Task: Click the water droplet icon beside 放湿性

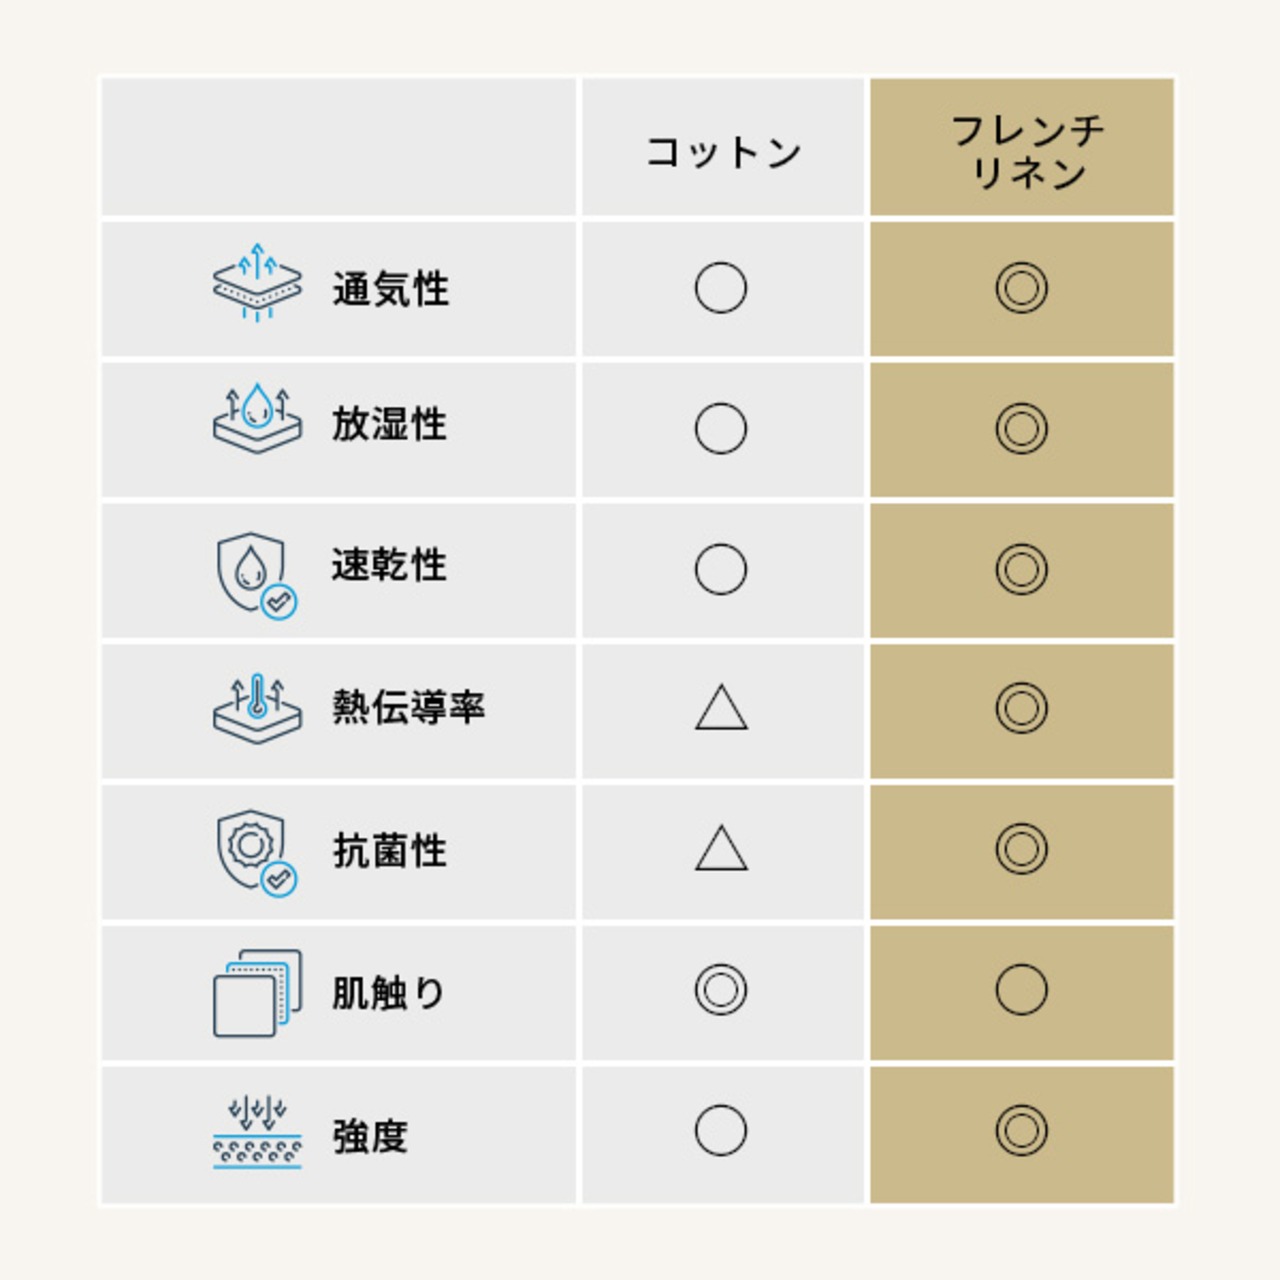Action: coord(257,419)
